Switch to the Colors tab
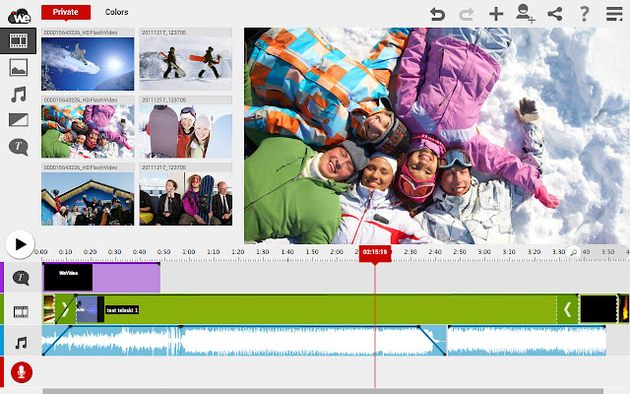The image size is (630, 394). coord(117,12)
